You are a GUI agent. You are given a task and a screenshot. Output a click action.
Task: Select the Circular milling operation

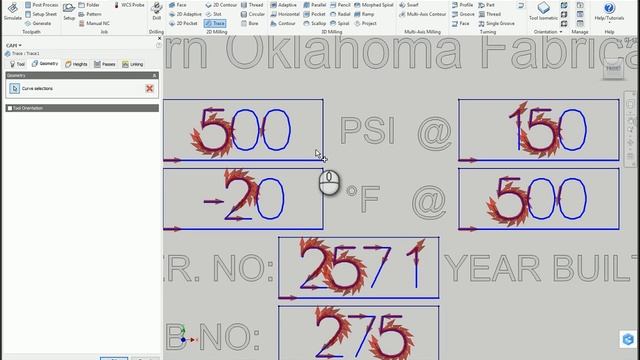(253, 14)
